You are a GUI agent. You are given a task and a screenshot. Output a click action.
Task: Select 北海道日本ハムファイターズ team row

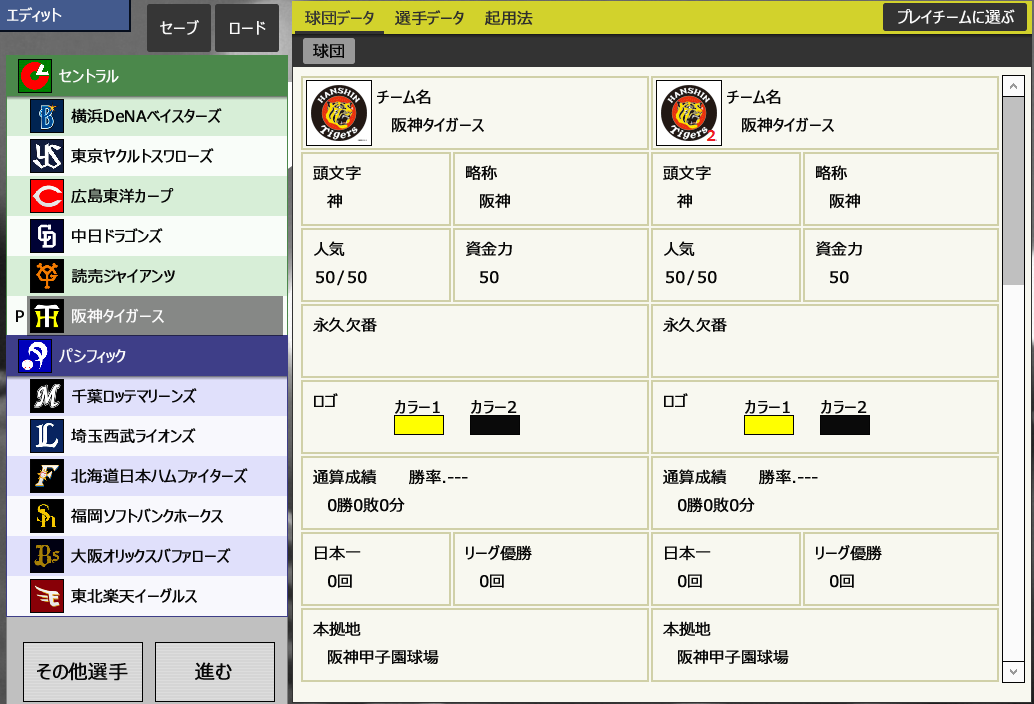(x=147, y=476)
